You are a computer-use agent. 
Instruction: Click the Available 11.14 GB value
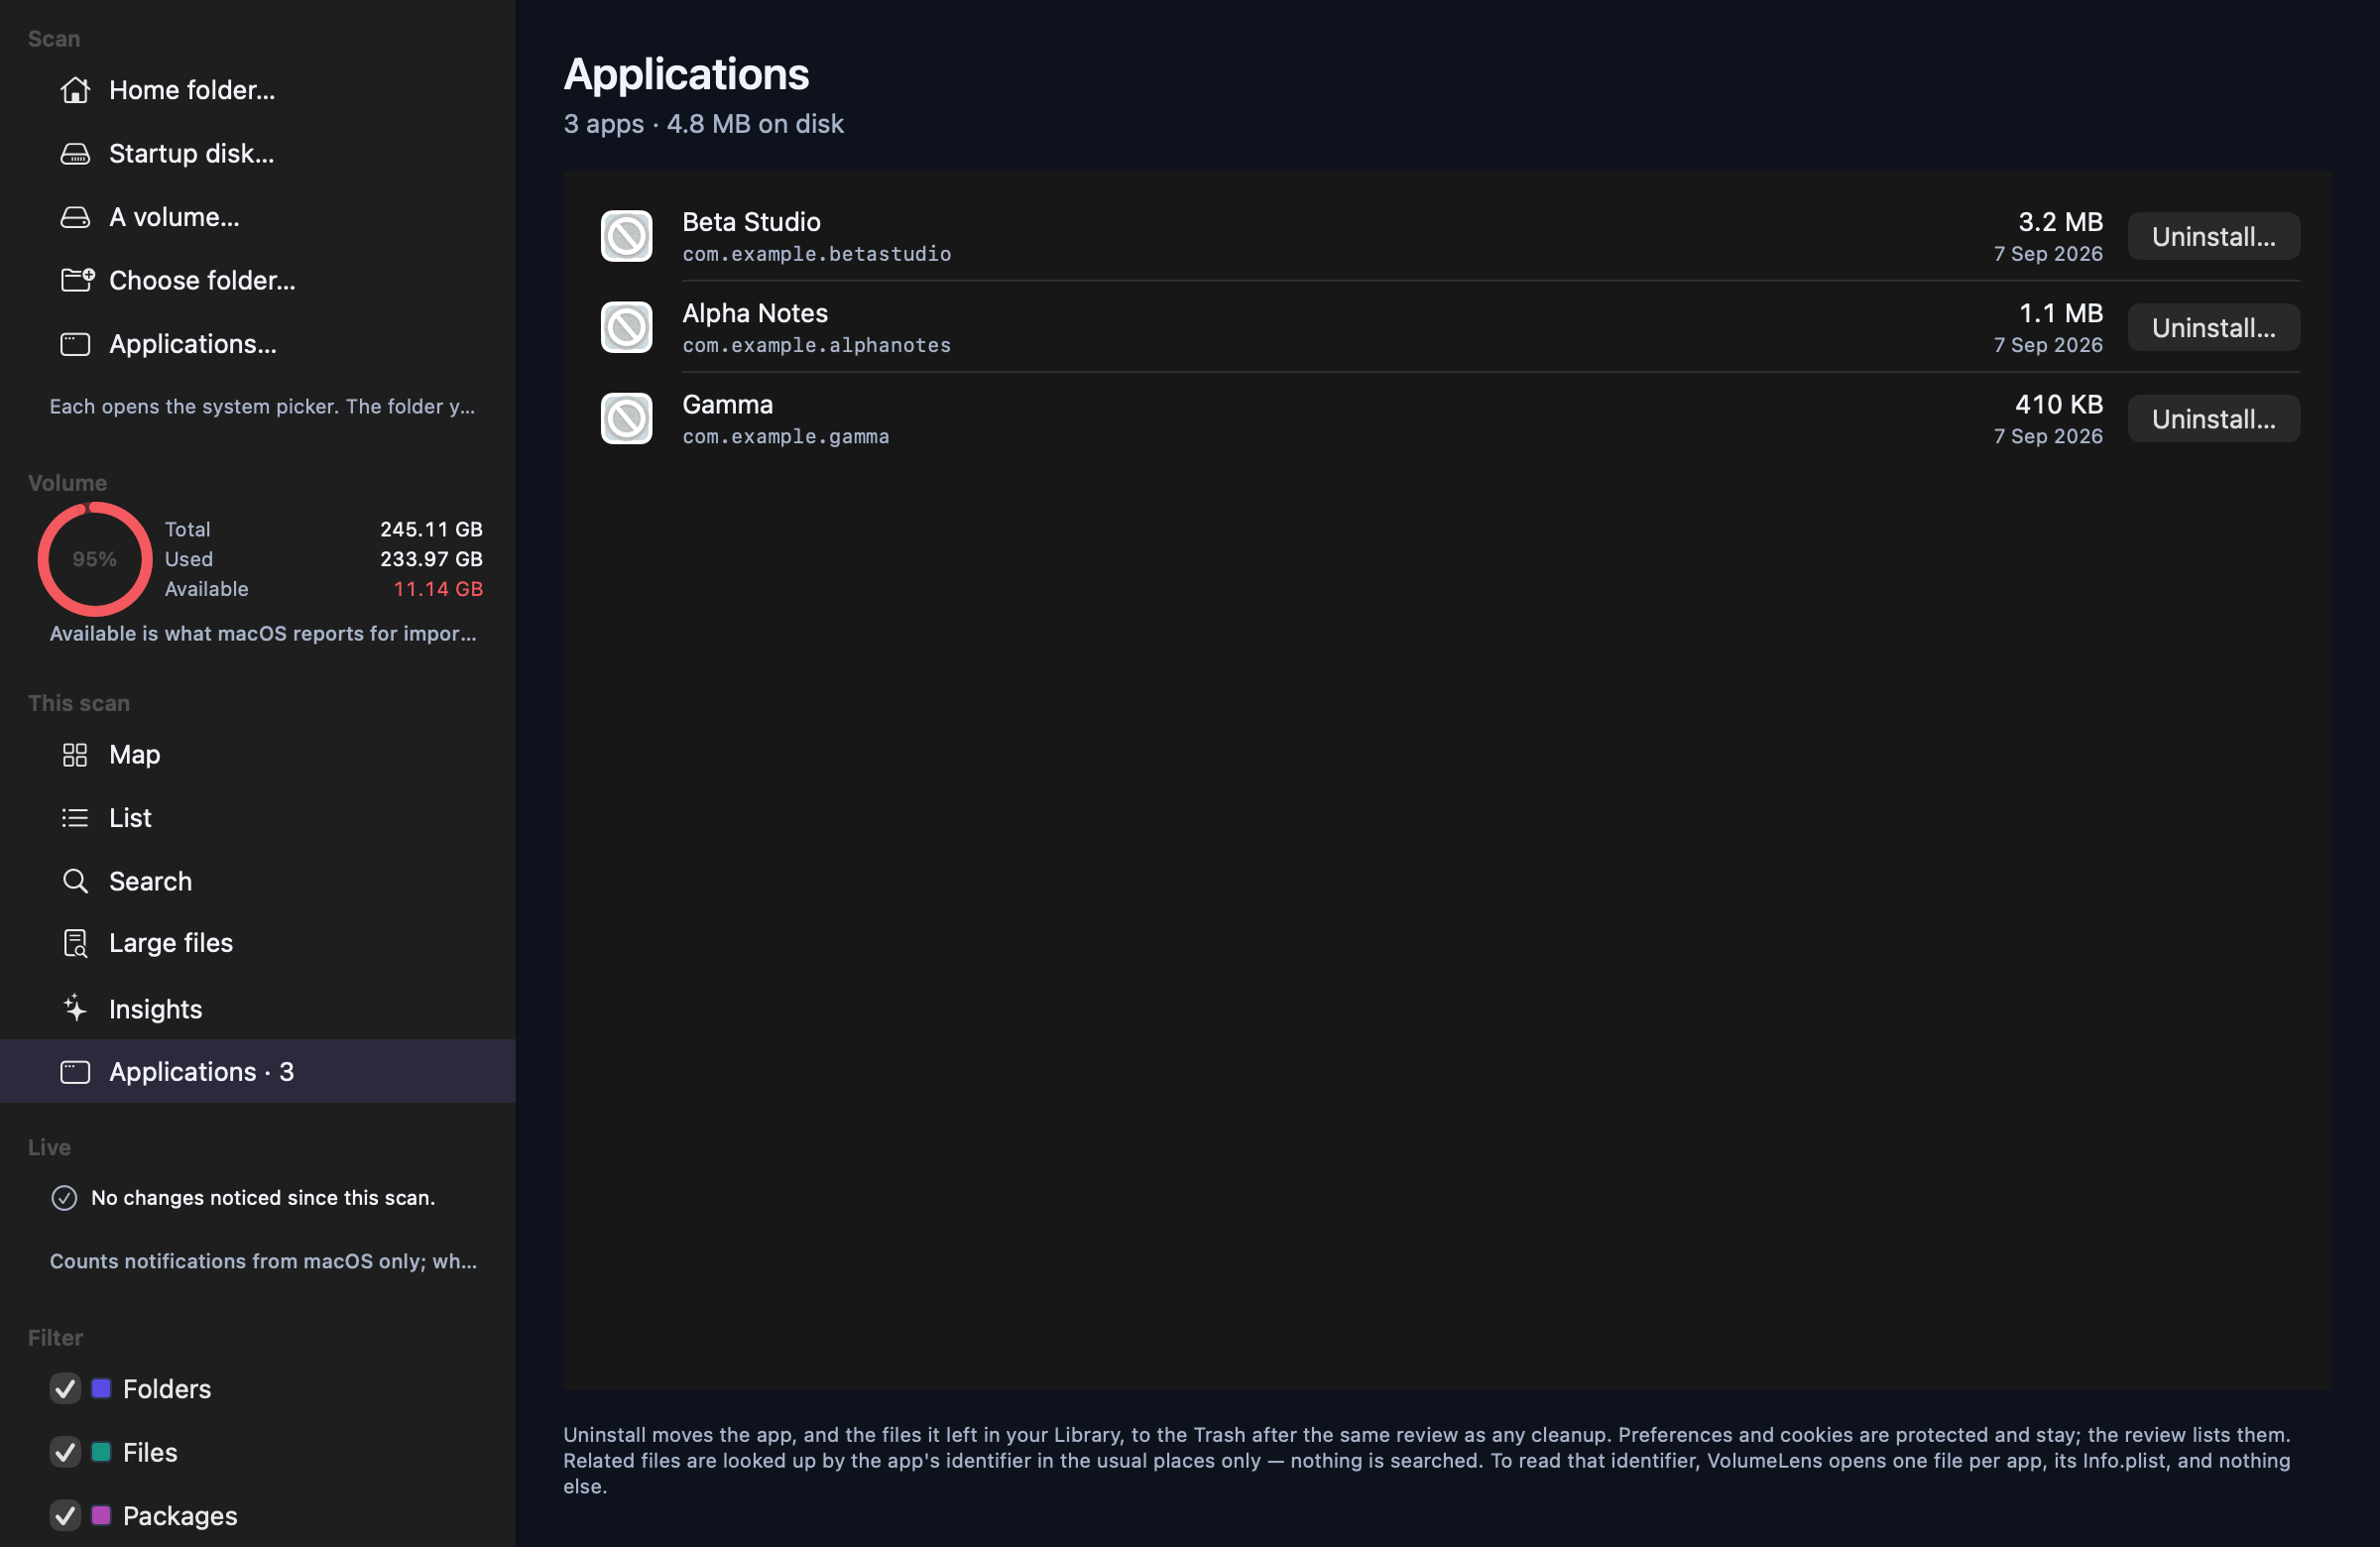click(438, 589)
